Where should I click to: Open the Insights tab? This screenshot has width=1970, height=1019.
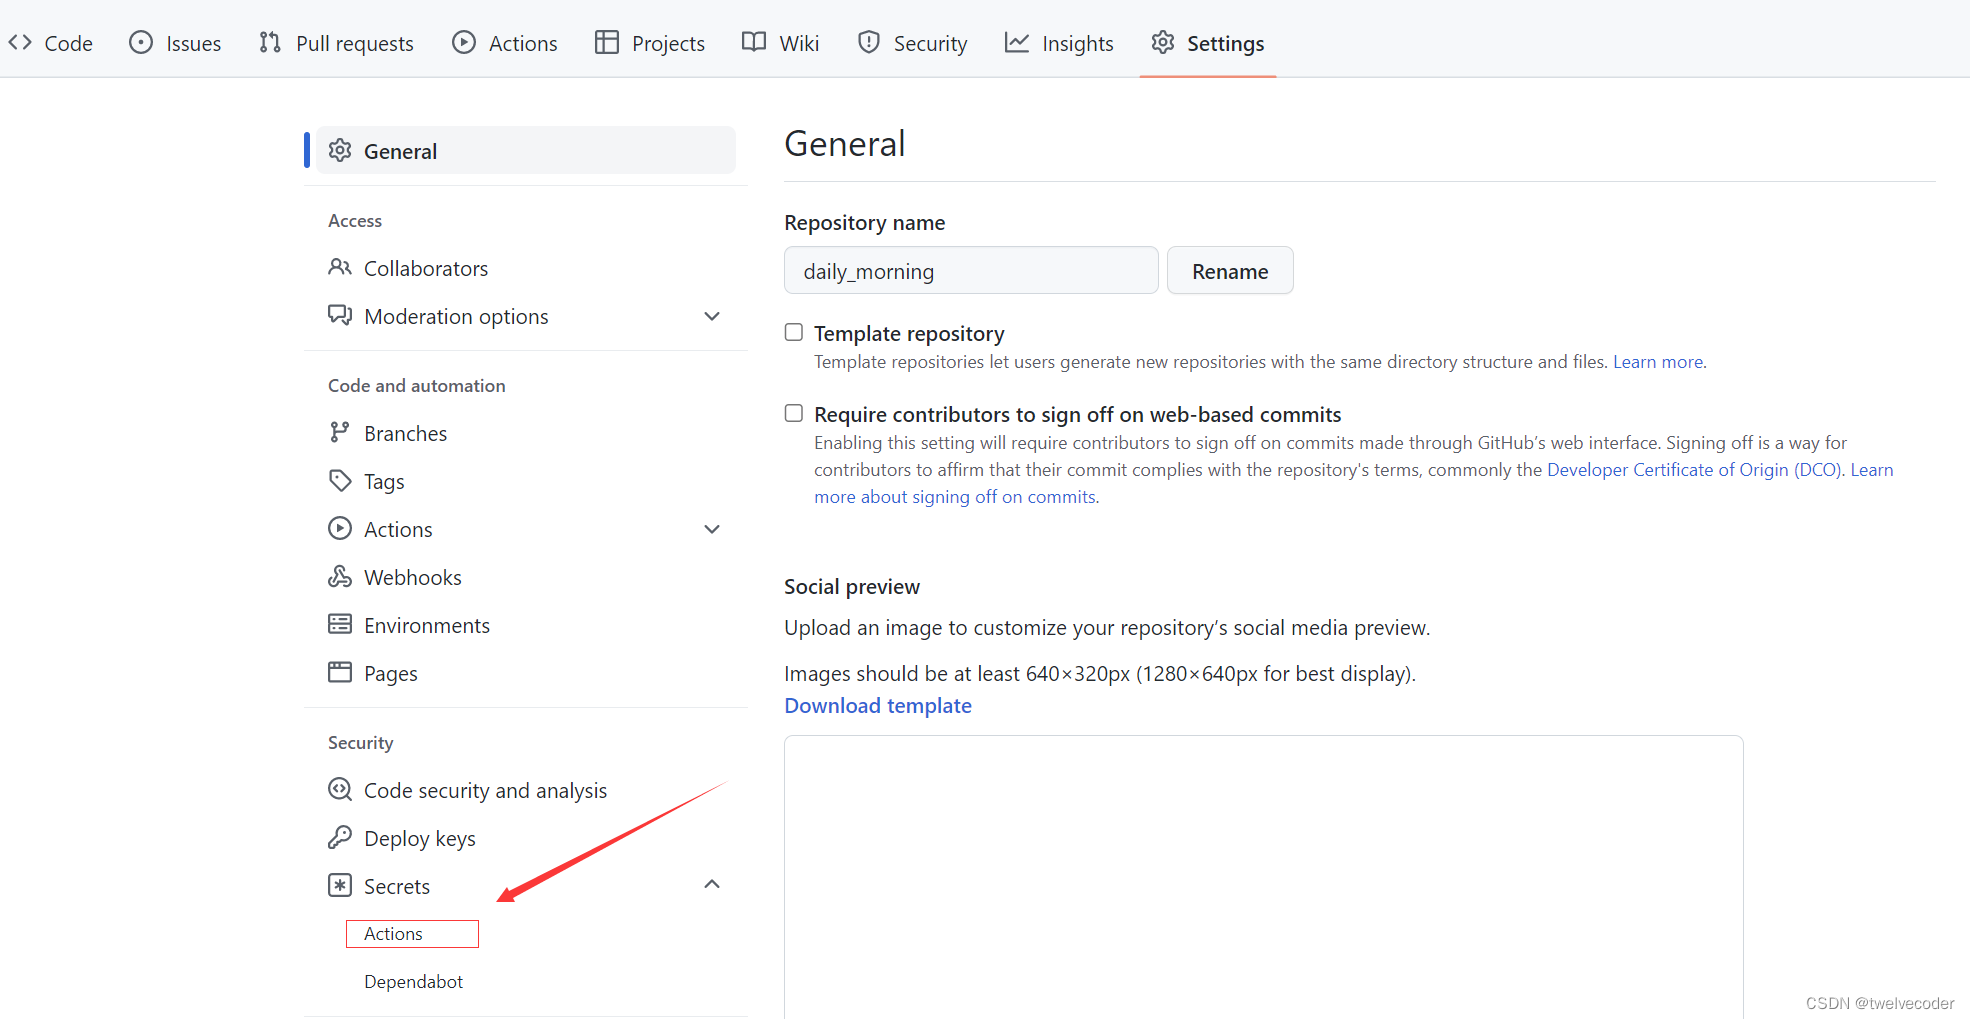pos(1059,43)
